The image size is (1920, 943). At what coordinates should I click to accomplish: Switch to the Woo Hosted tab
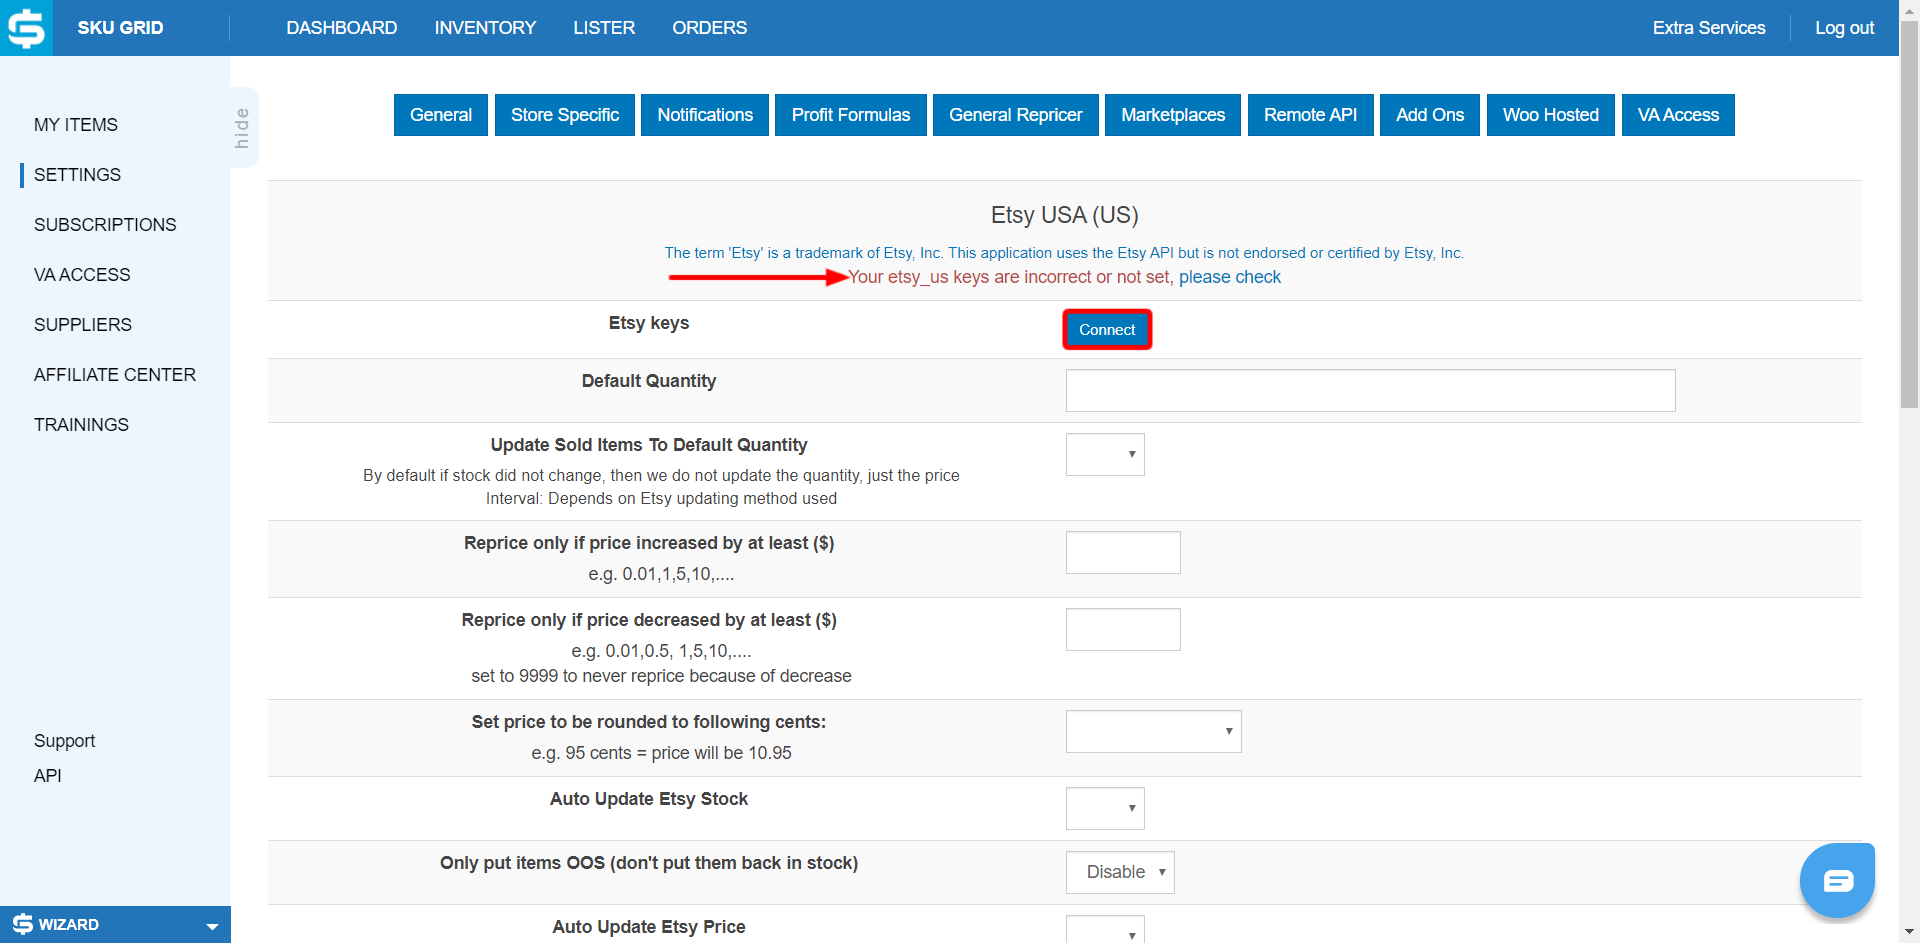pos(1551,115)
